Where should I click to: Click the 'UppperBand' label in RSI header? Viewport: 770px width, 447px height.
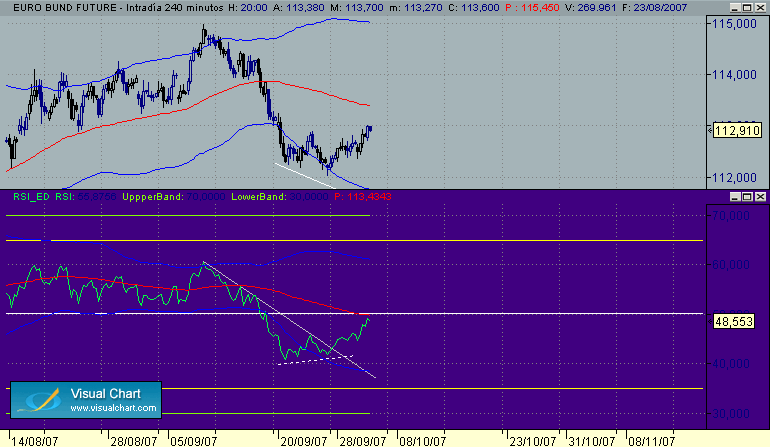click(152, 196)
